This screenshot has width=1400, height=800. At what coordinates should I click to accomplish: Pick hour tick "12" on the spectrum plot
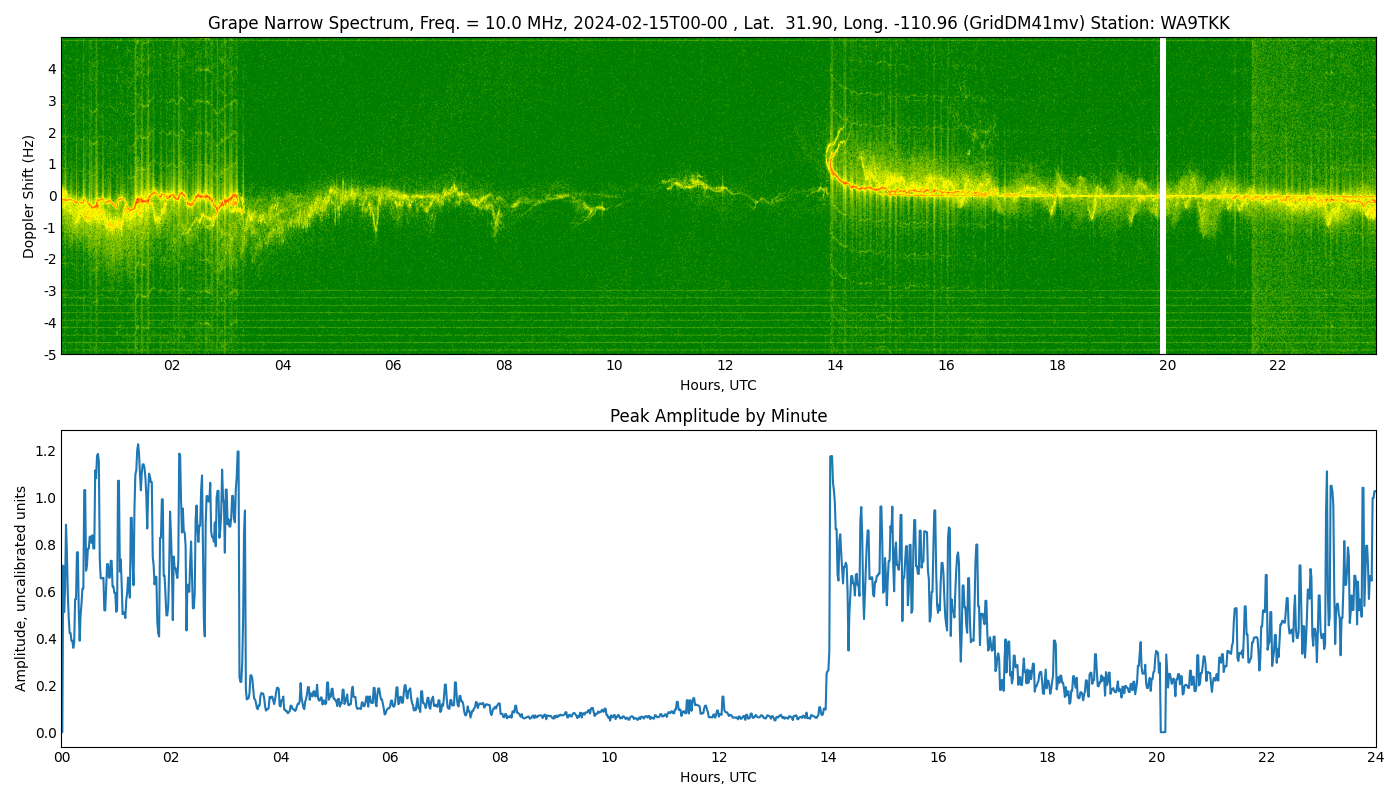[x=725, y=365]
